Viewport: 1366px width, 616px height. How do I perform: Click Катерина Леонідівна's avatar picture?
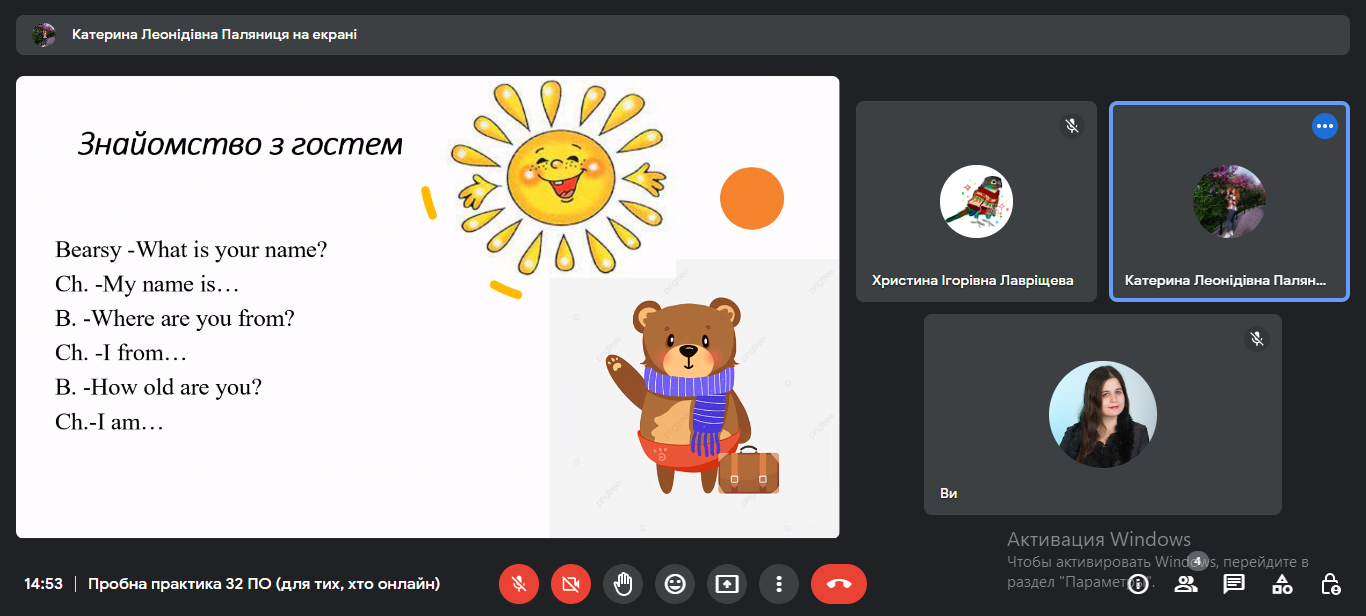tap(1229, 201)
